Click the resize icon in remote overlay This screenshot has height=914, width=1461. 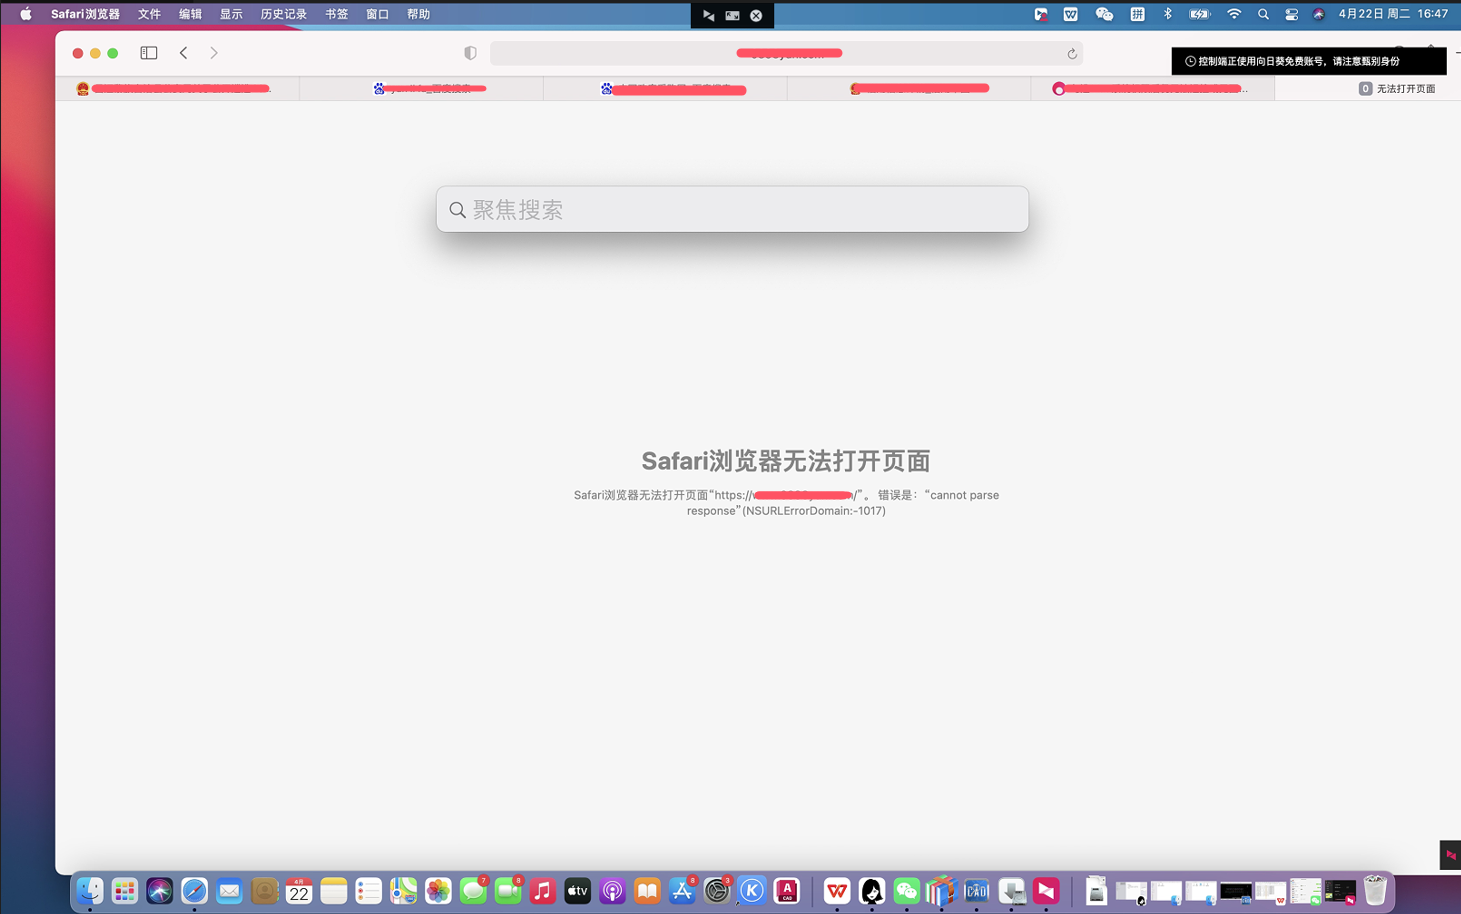[x=732, y=15]
